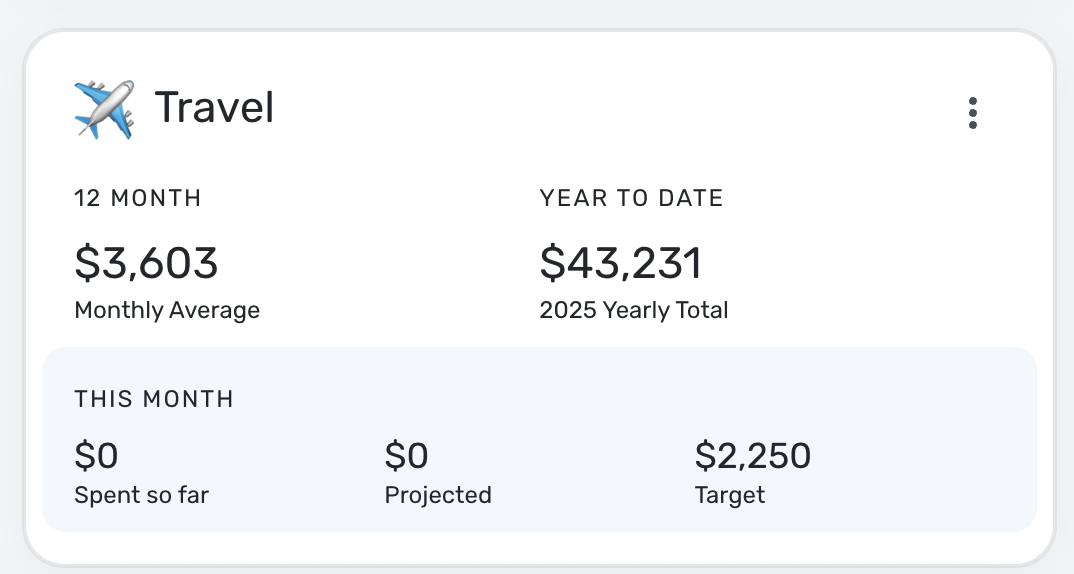Select the Monthly Average label
The width and height of the screenshot is (1074, 574).
tap(167, 310)
